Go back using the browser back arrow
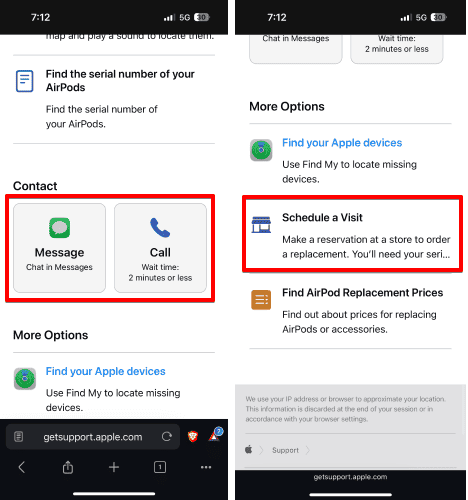The image size is (468, 500). [x=22, y=467]
